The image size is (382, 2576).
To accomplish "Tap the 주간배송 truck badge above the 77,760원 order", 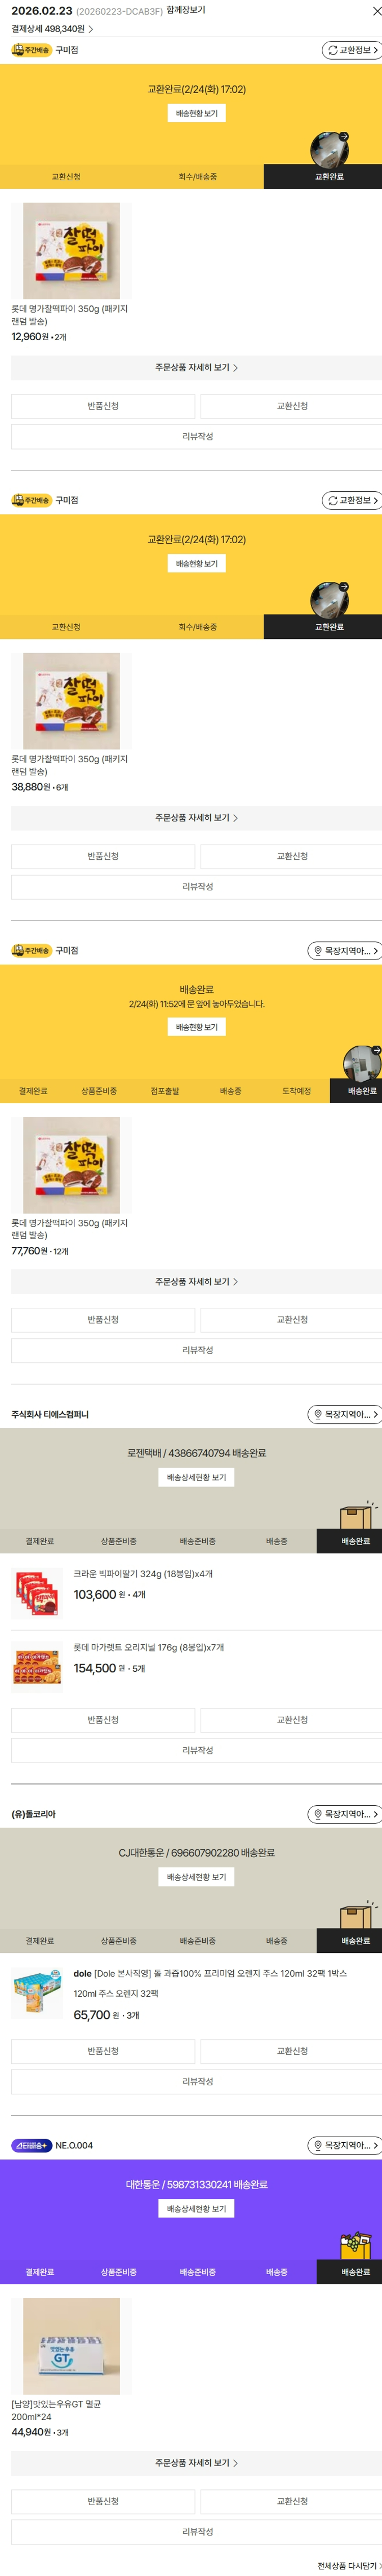I will 31,950.
